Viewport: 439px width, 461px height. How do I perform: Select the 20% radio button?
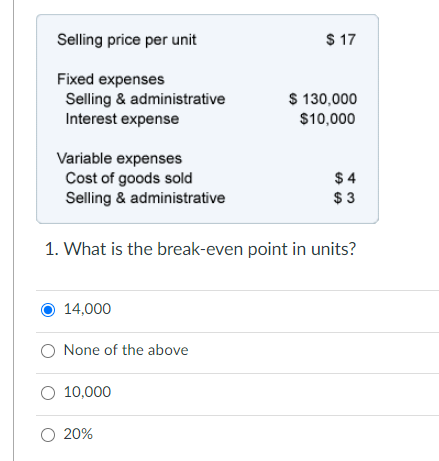pyautogui.click(x=48, y=435)
